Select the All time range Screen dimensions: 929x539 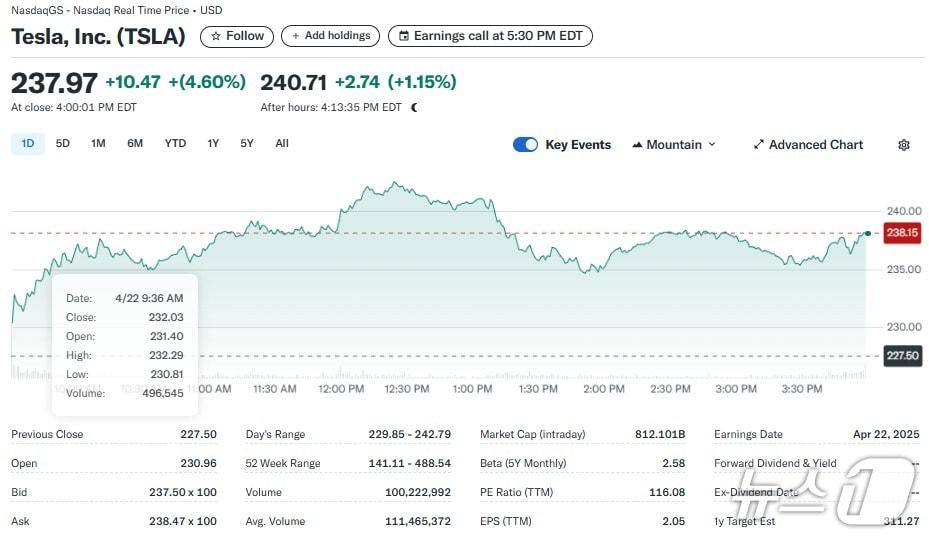pyautogui.click(x=282, y=144)
